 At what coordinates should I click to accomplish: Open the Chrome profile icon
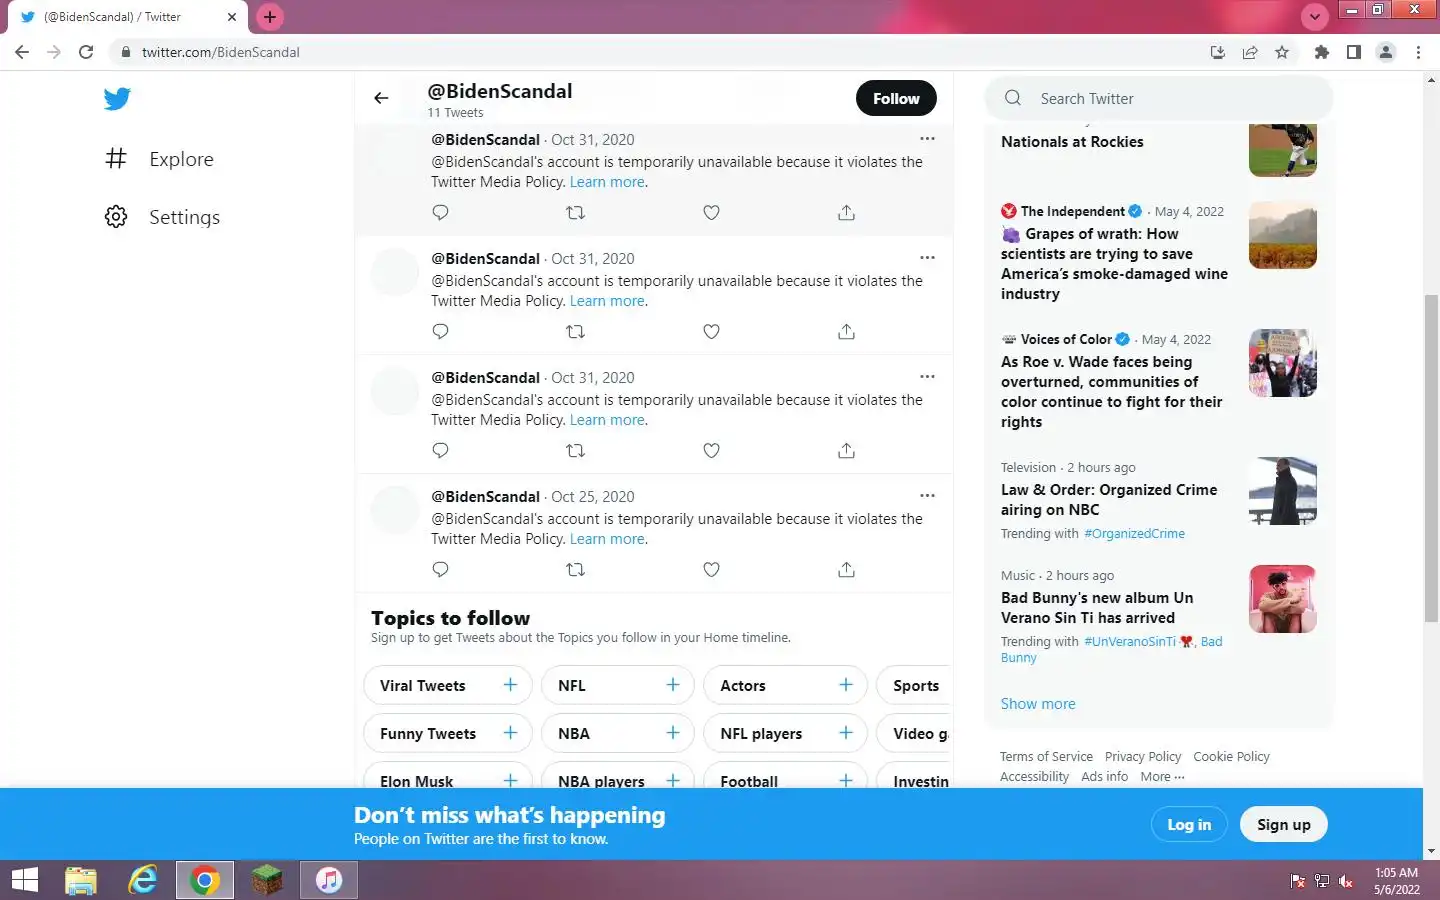(1386, 52)
